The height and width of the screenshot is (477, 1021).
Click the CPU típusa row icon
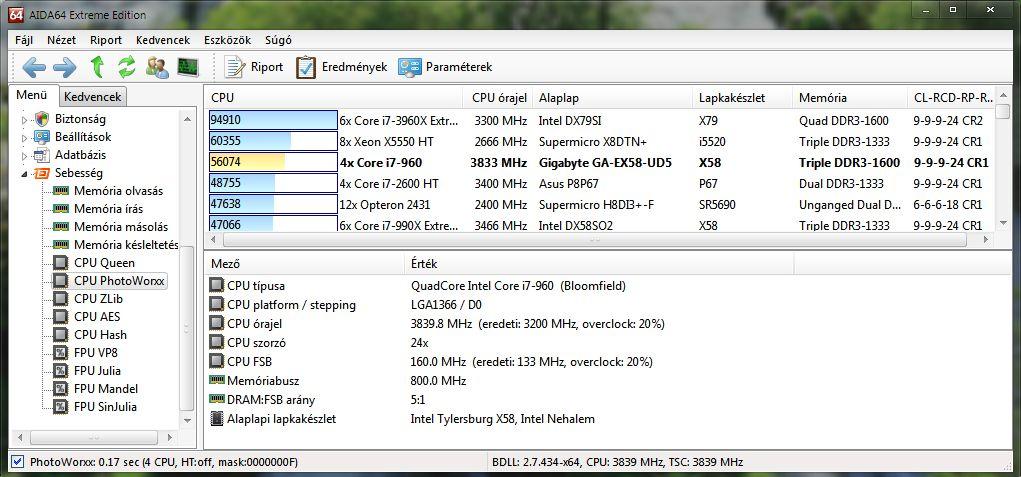(x=216, y=286)
